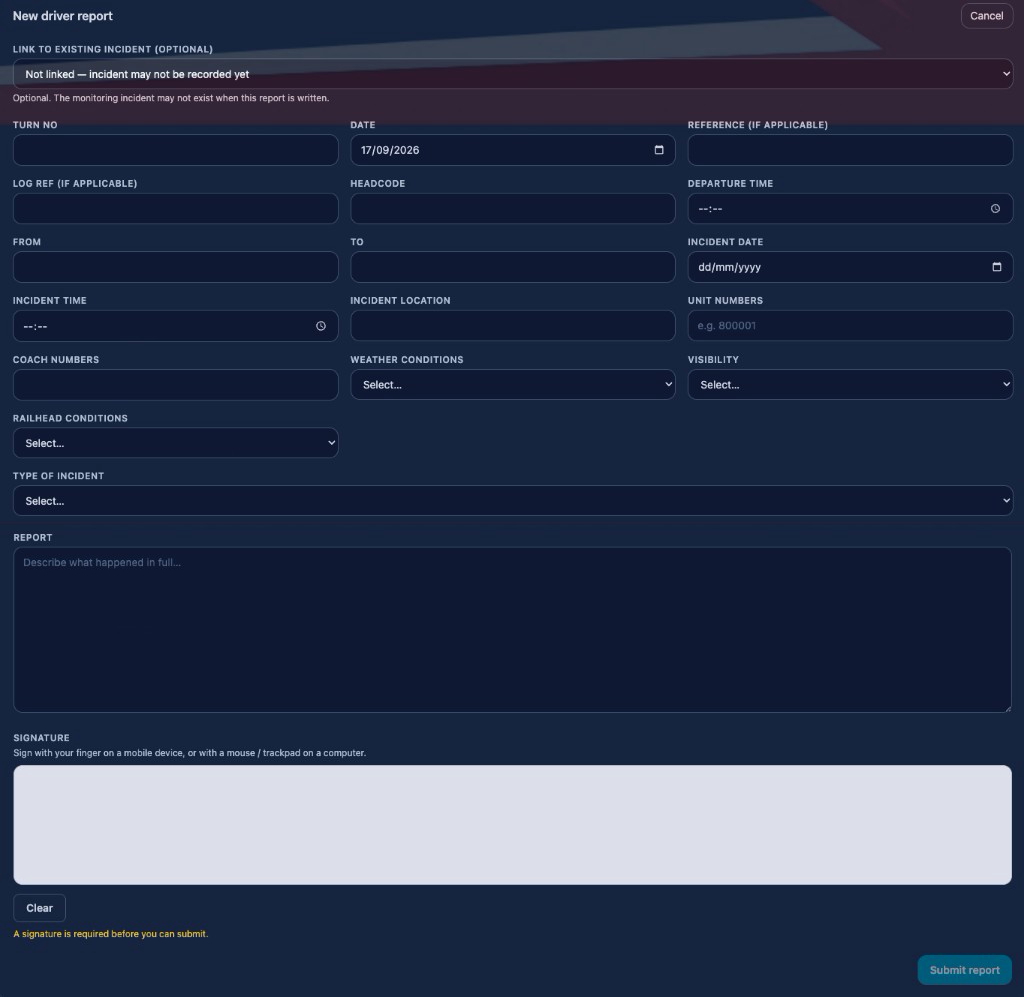Click into the Report text area

[x=513, y=629]
